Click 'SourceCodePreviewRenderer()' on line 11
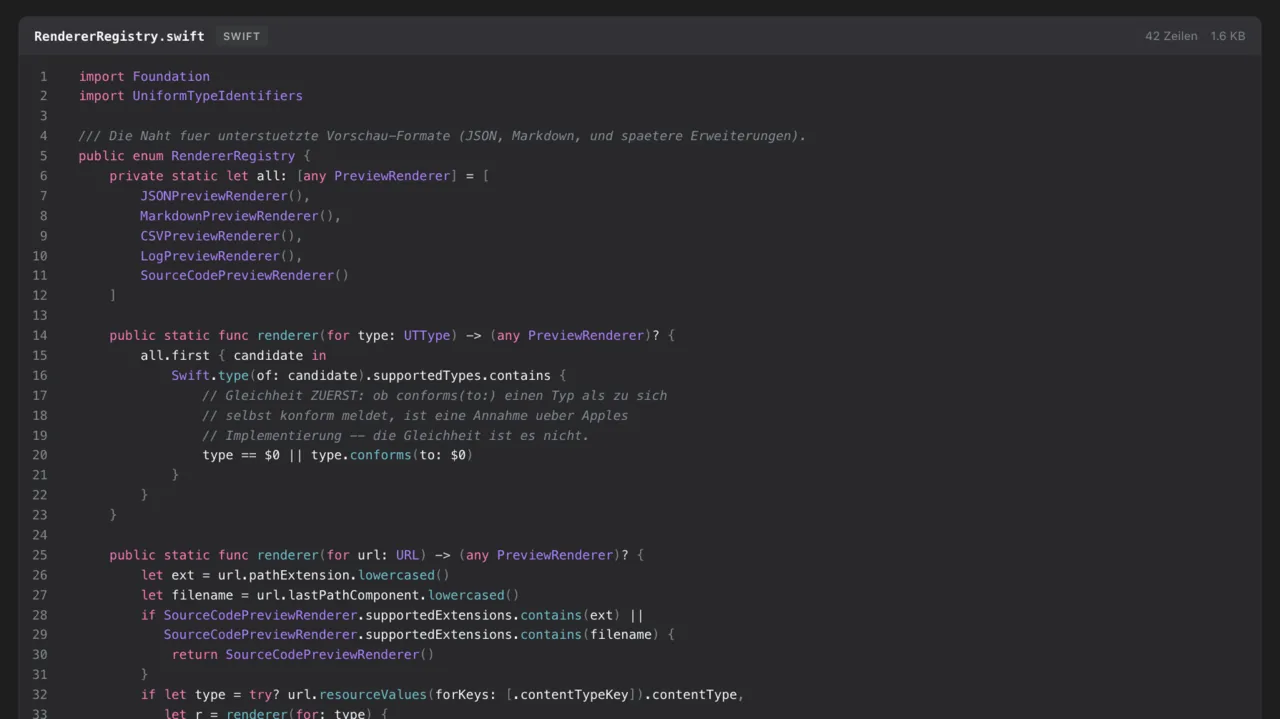Screen dimensions: 1280x719 244,275
